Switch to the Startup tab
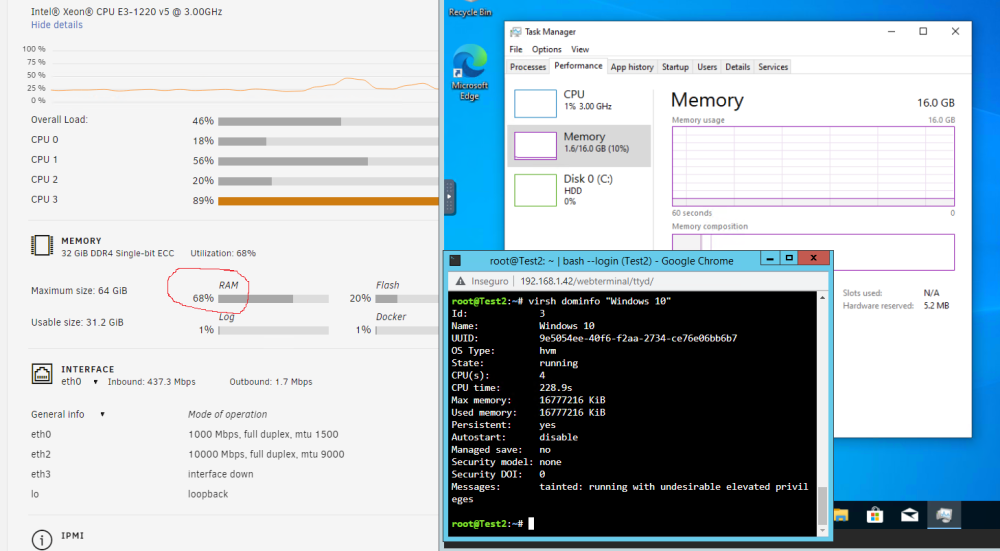 [x=675, y=67]
